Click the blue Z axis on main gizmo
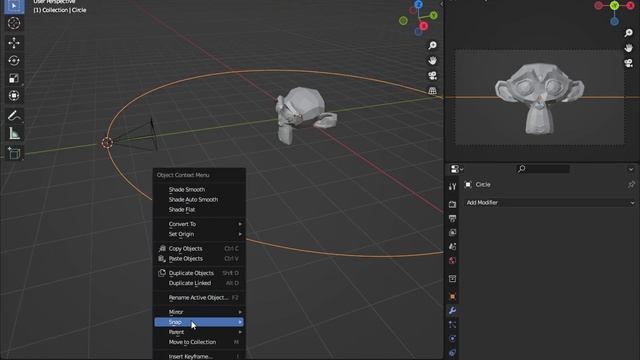 click(418, 4)
